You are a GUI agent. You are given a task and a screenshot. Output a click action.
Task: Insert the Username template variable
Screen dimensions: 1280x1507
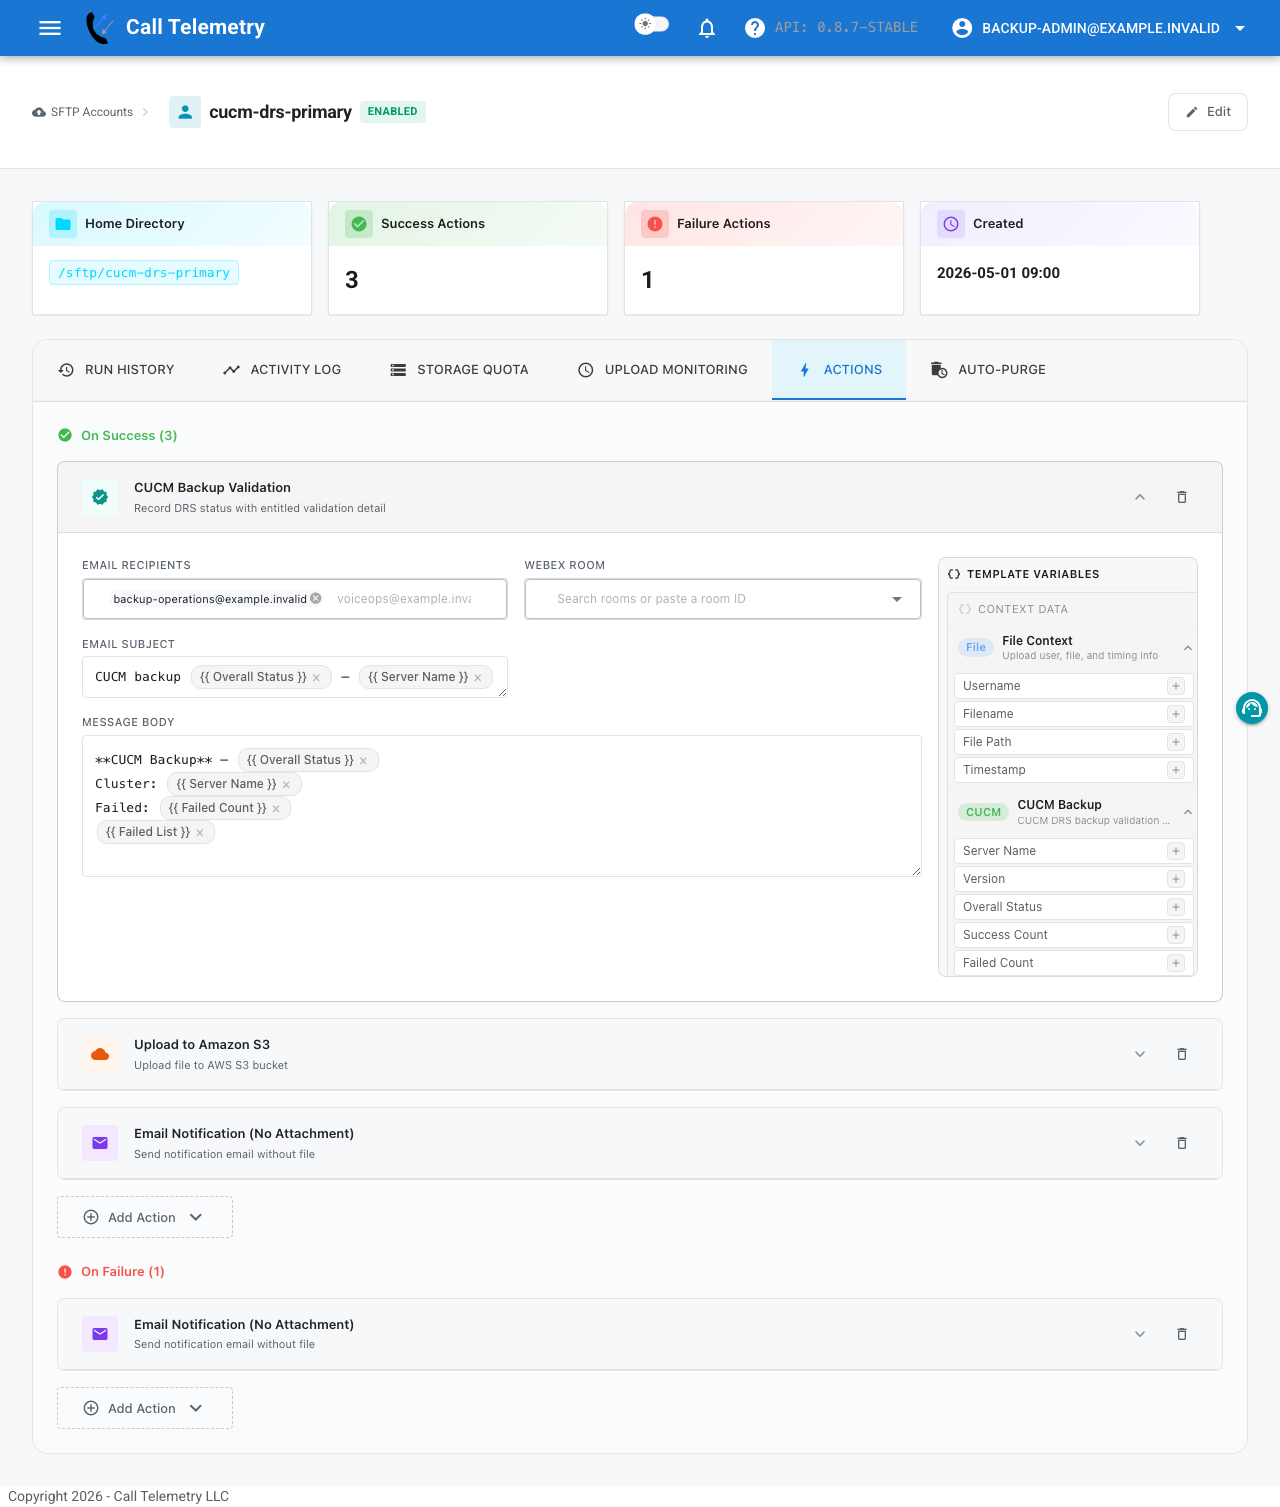point(1176,686)
